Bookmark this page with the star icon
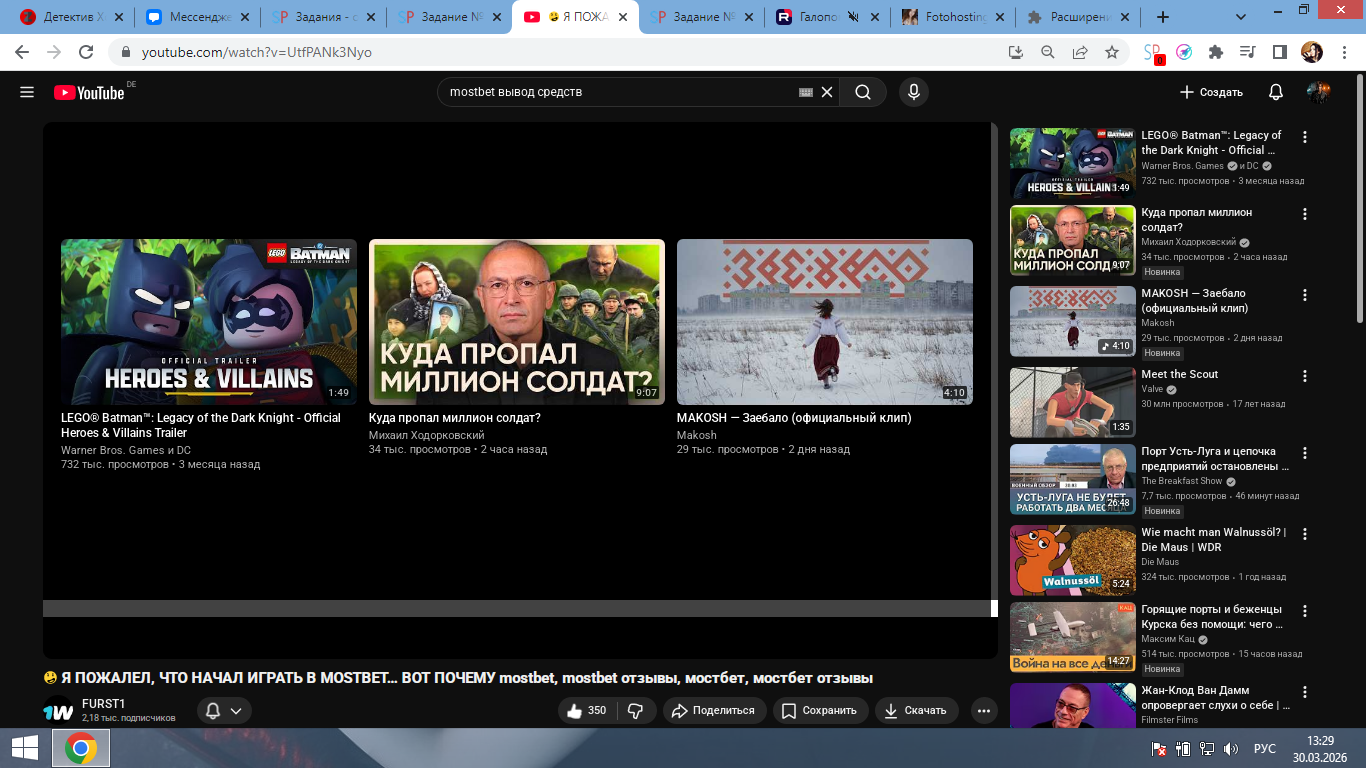 click(x=1111, y=52)
